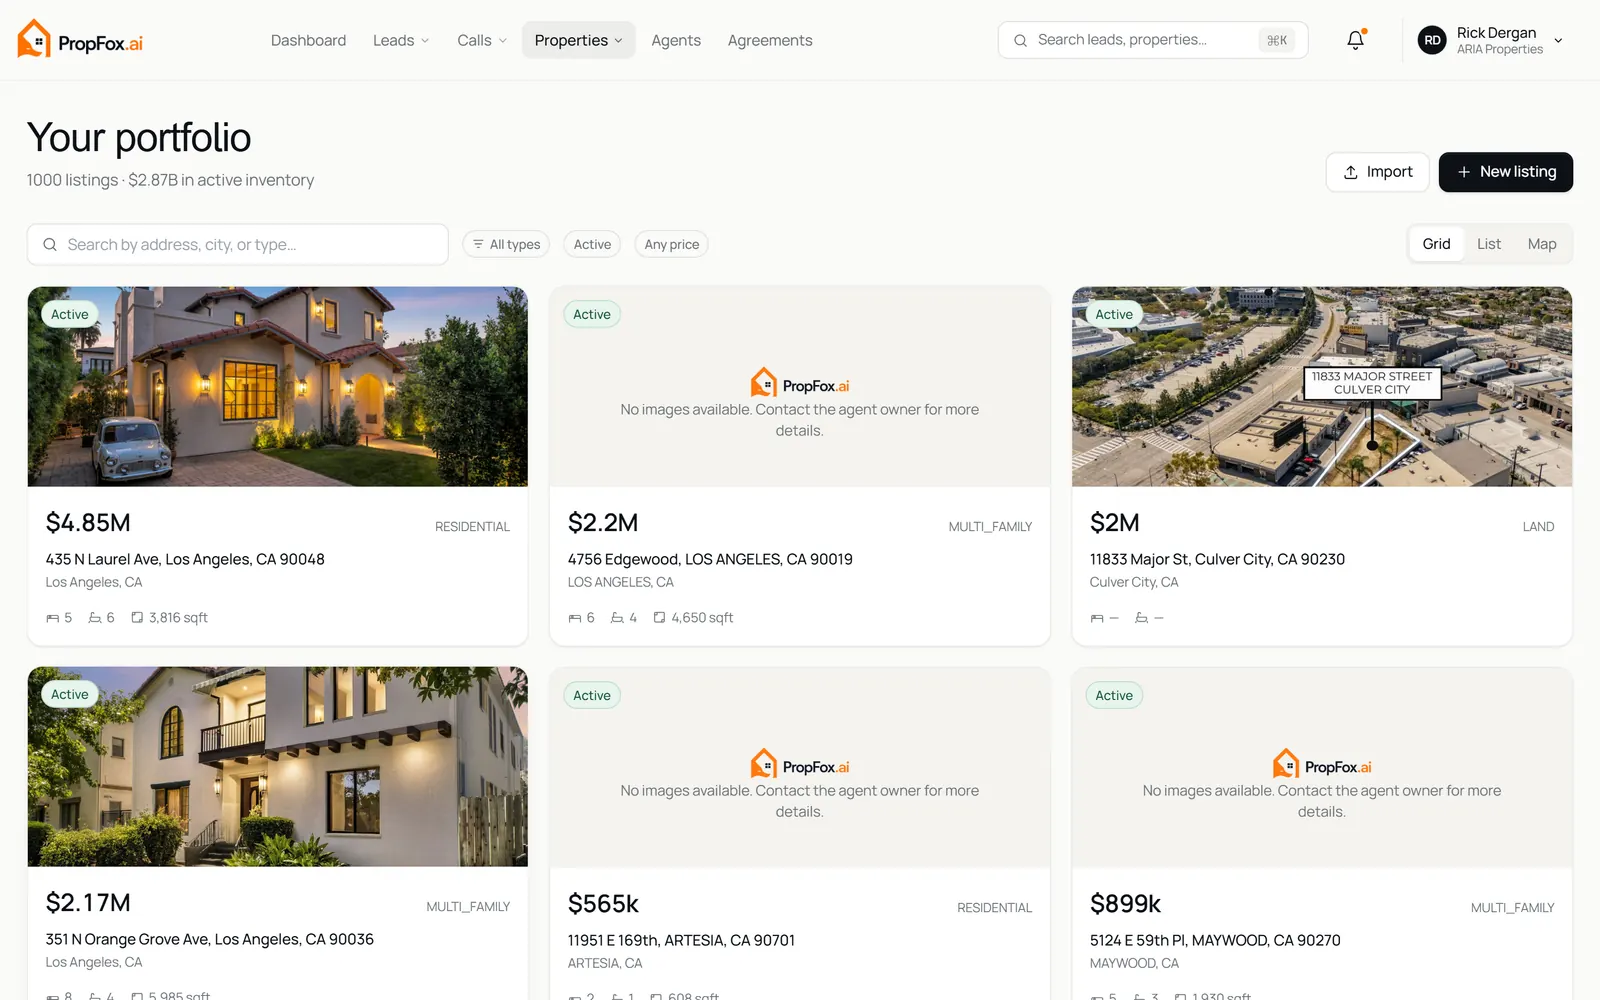Open the Active status filter
Image resolution: width=1600 pixels, height=1000 pixels.
point(592,244)
